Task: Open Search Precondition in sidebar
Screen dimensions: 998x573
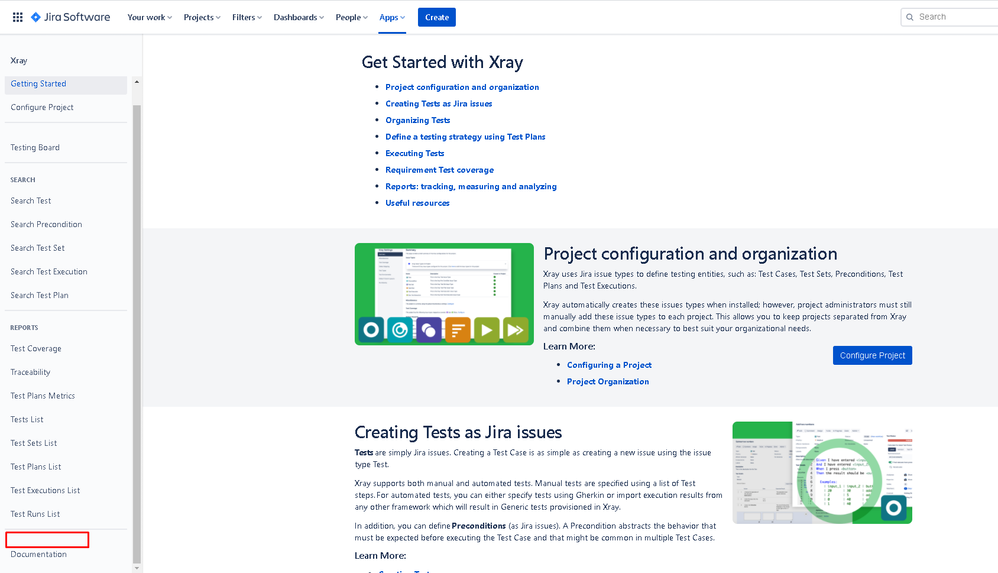Action: pyautogui.click(x=46, y=224)
